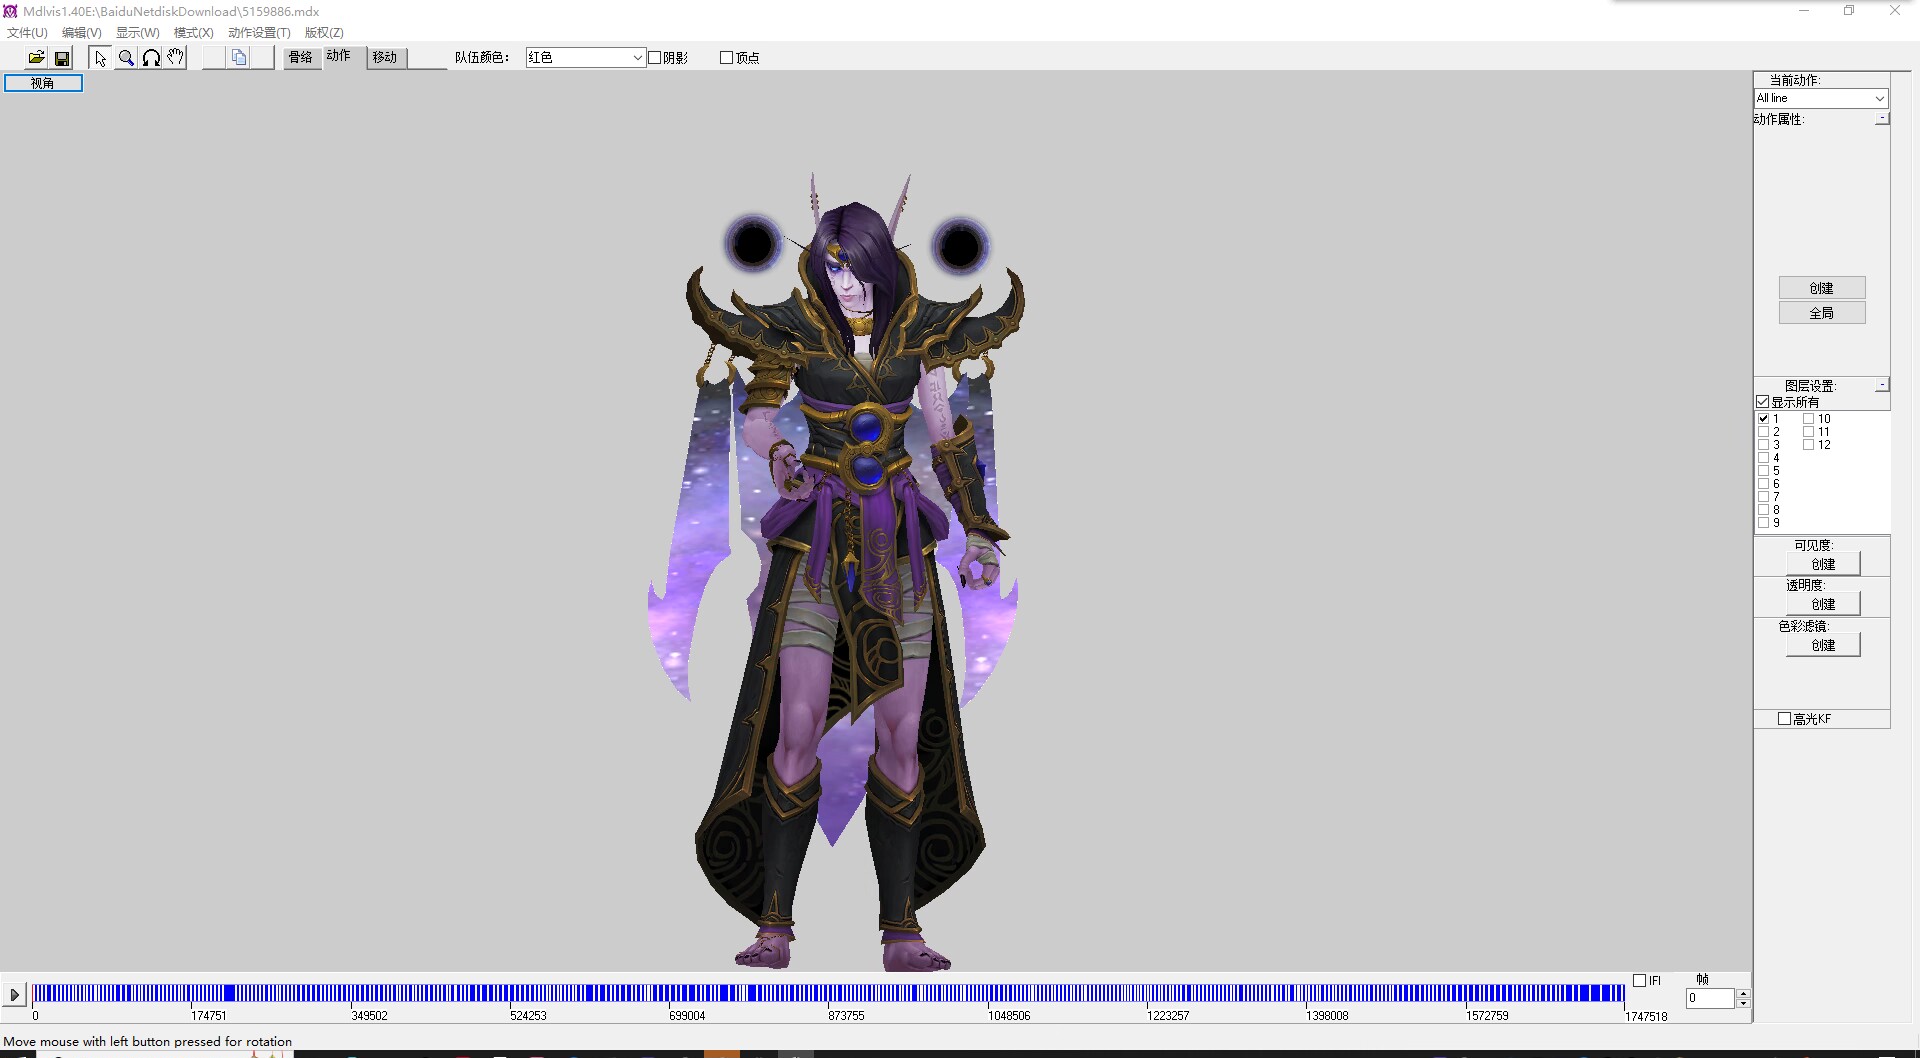Select the hand pan tool
The width and height of the screenshot is (1920, 1058).
pos(176,58)
